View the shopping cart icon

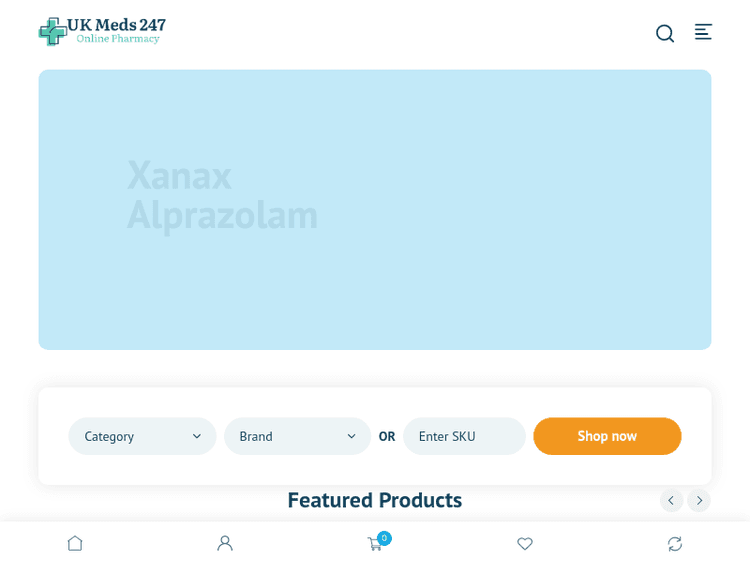click(x=374, y=544)
